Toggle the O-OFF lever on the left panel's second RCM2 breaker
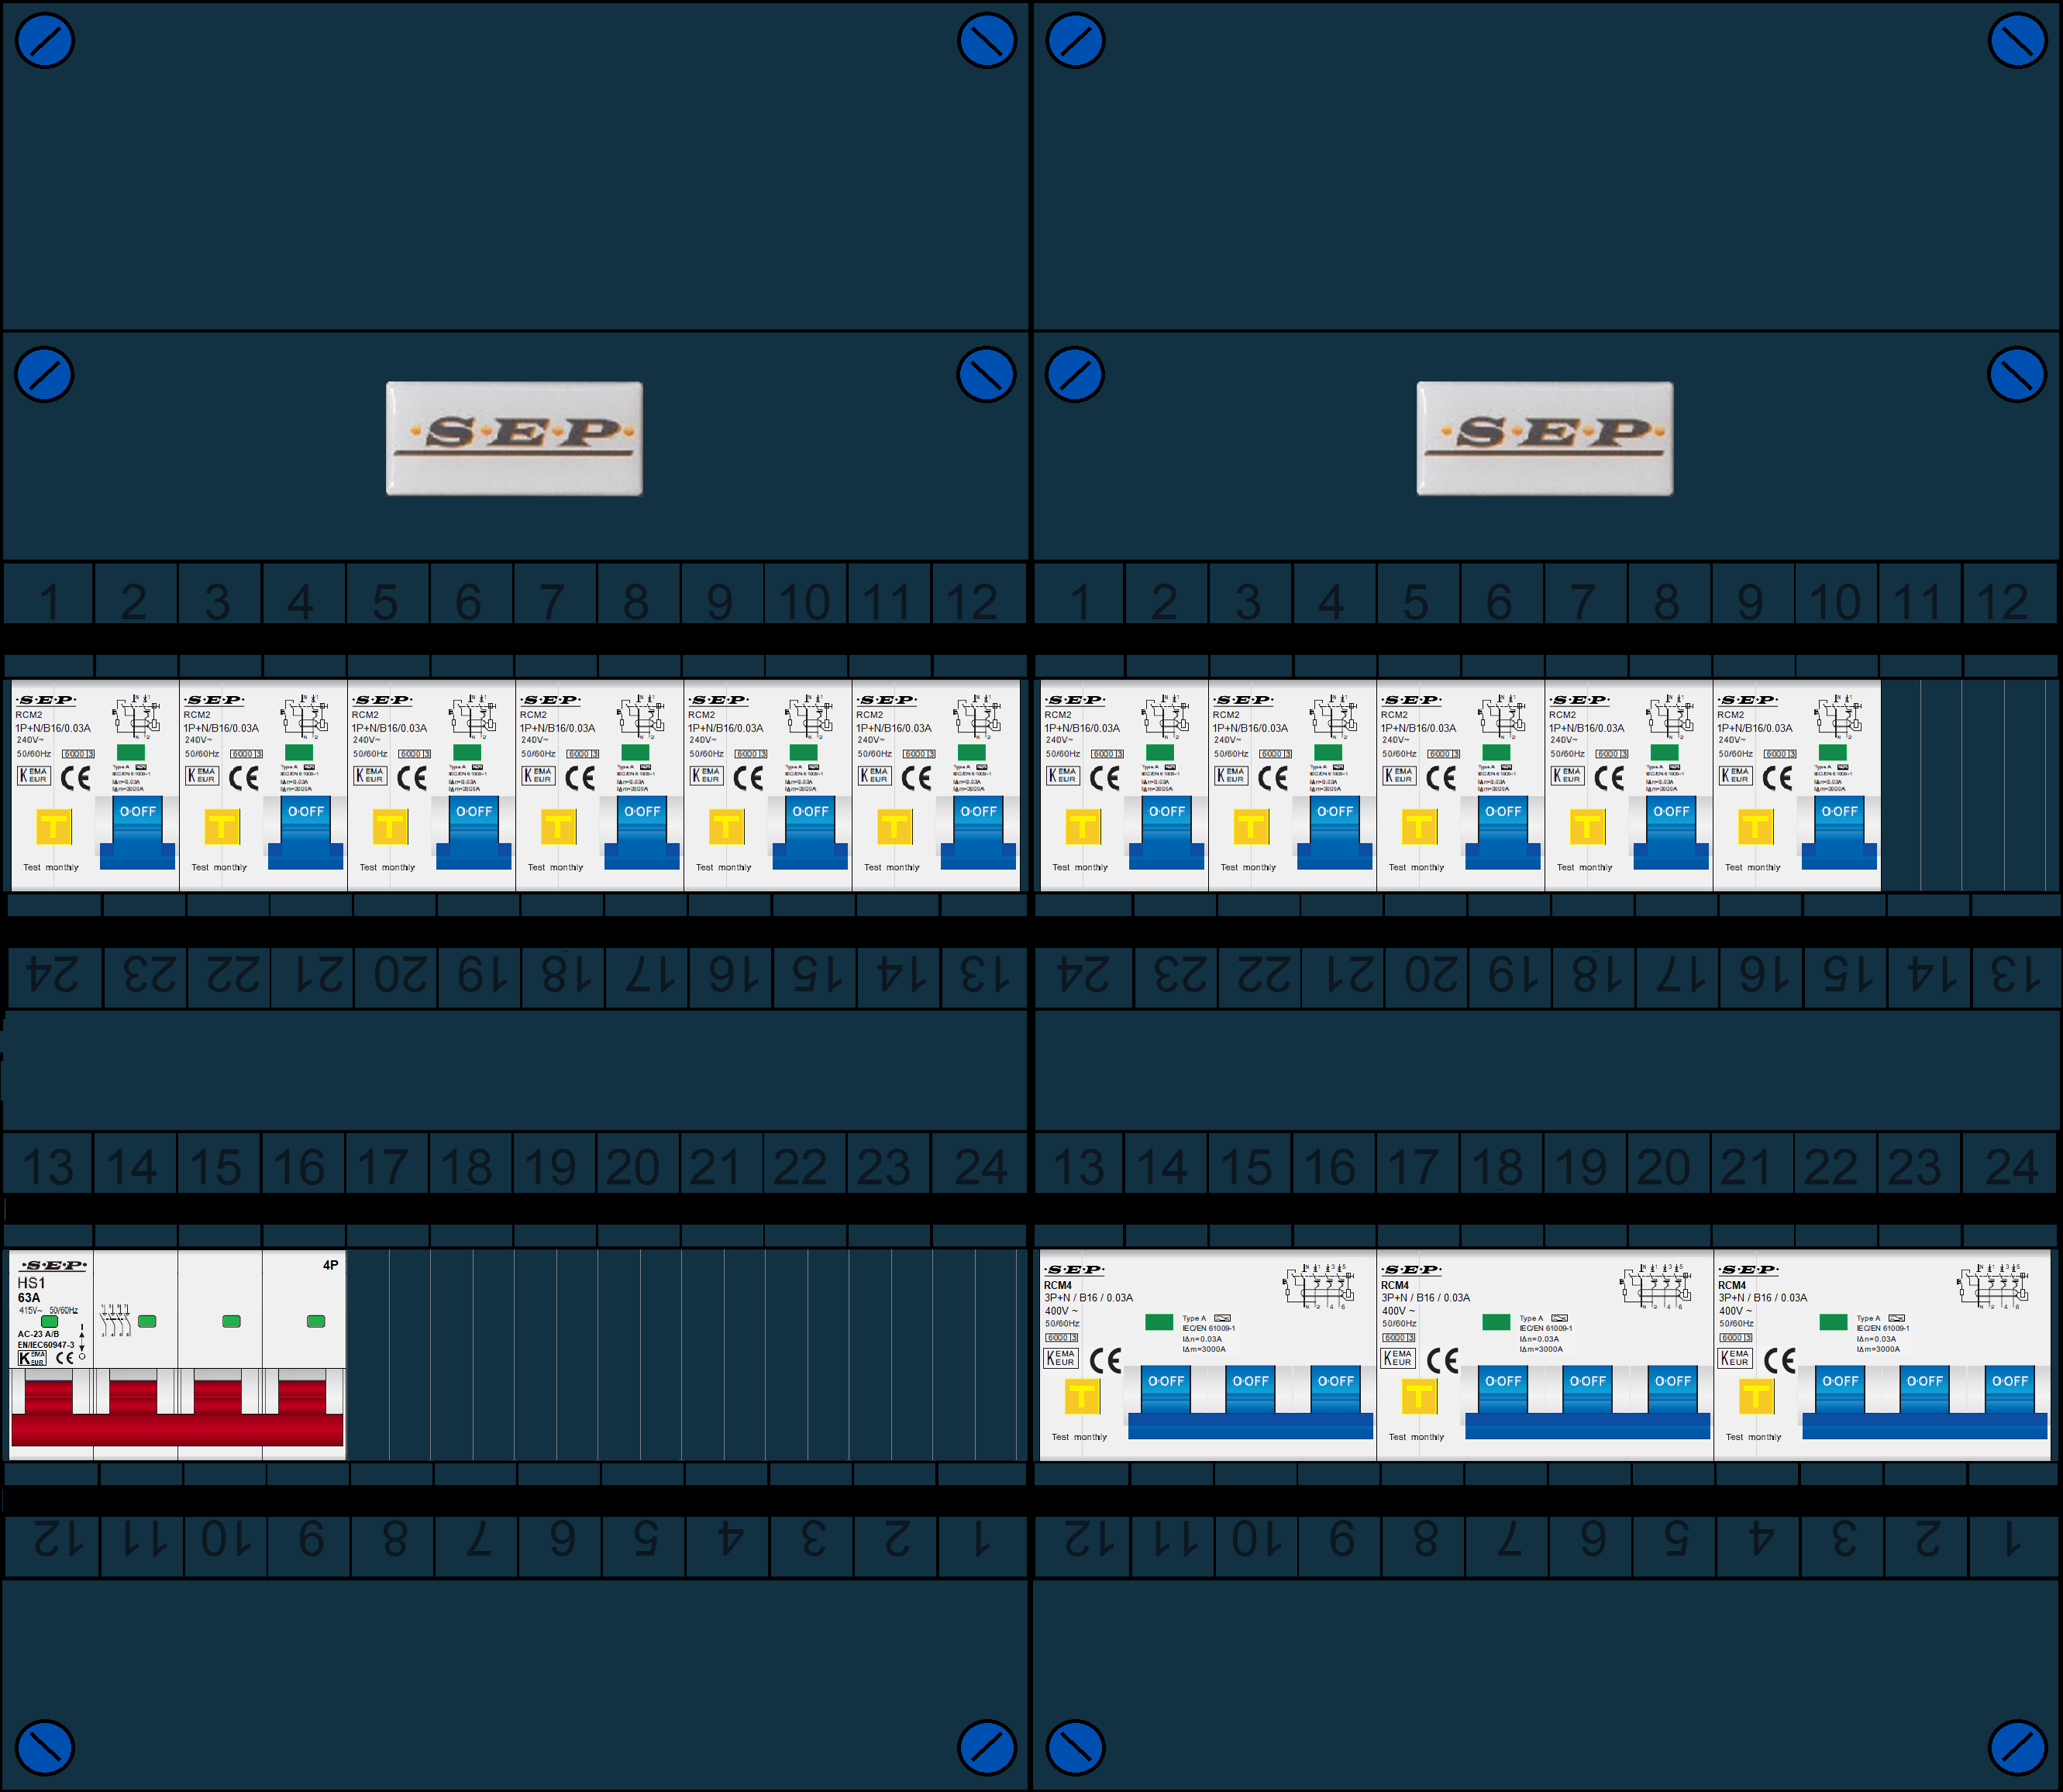 306,832
